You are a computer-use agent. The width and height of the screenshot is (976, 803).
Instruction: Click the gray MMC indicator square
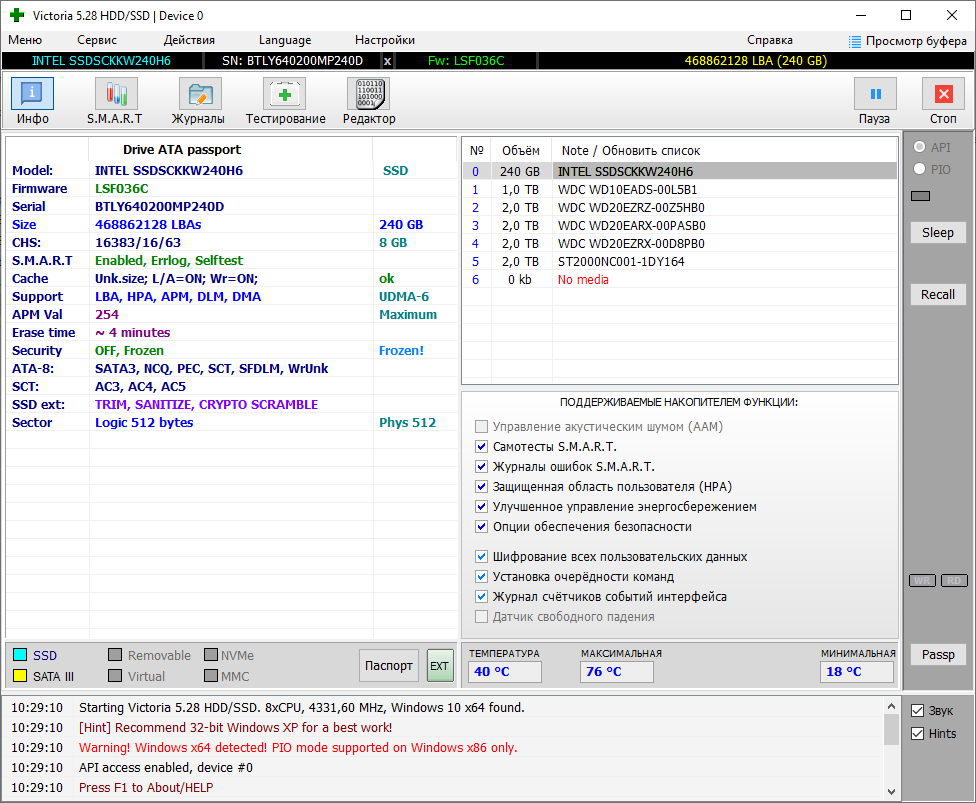(211, 676)
